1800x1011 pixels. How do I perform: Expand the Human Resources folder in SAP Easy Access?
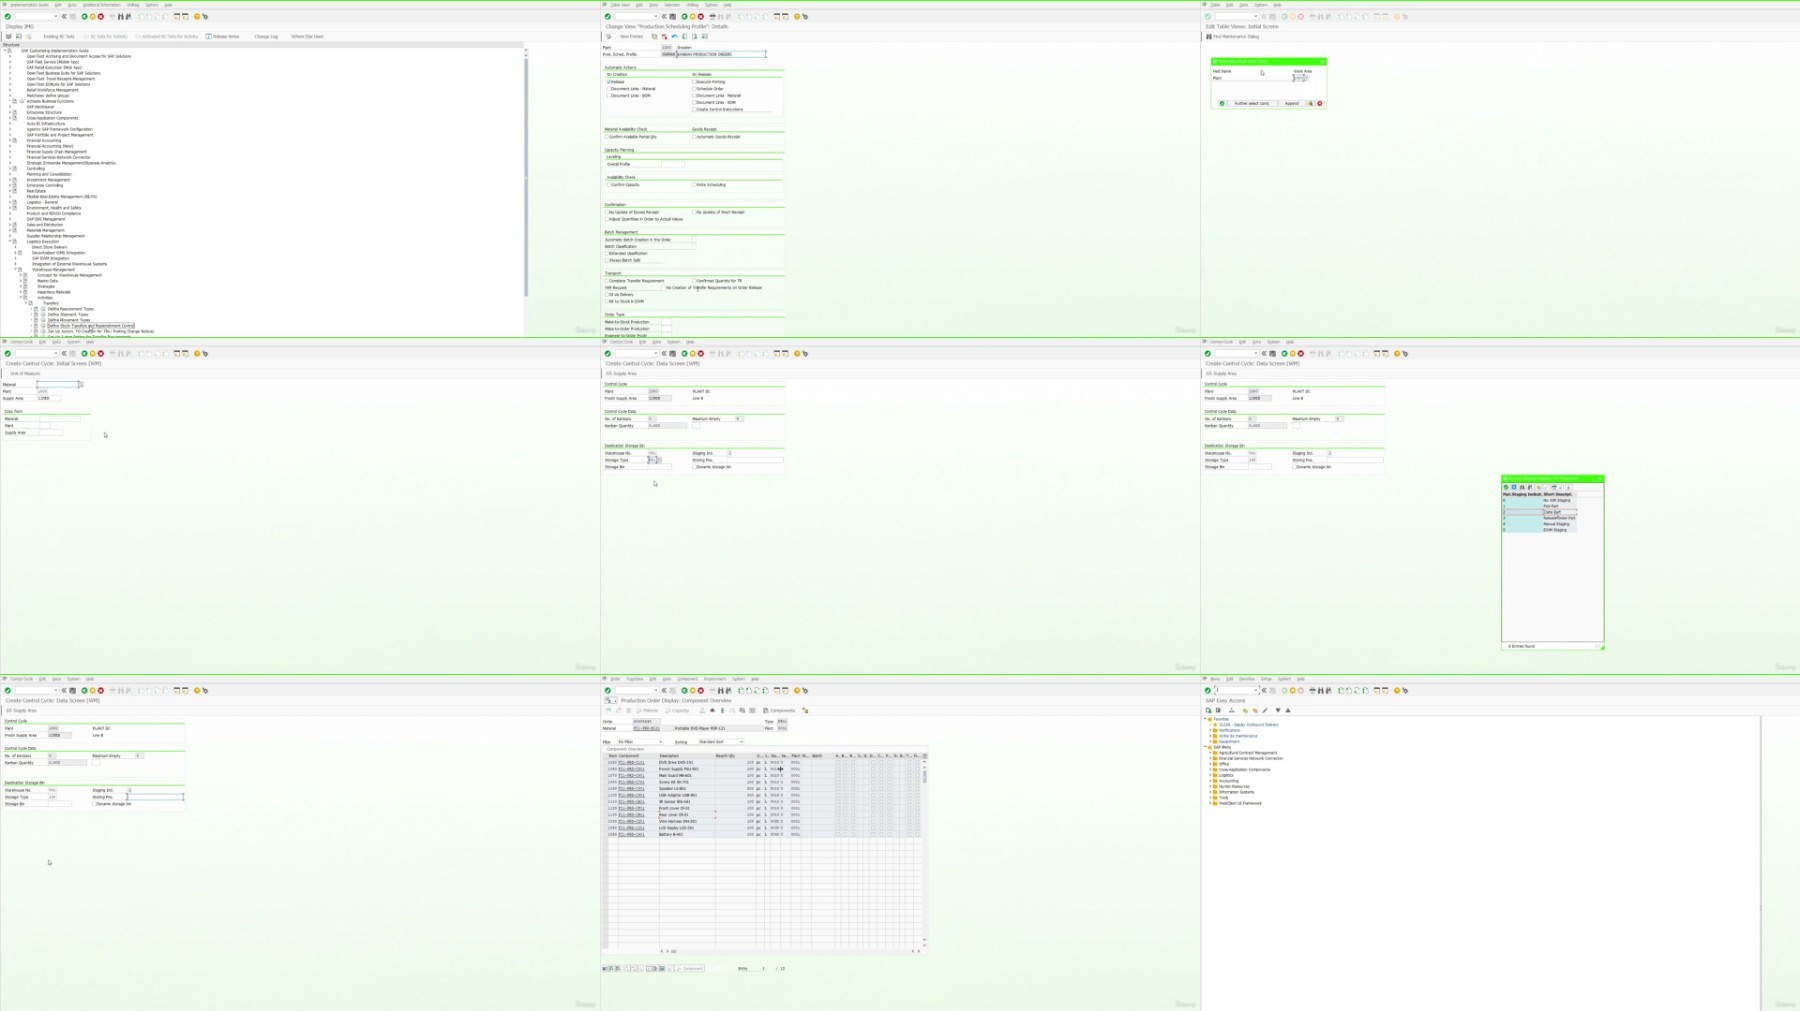coord(1211,786)
